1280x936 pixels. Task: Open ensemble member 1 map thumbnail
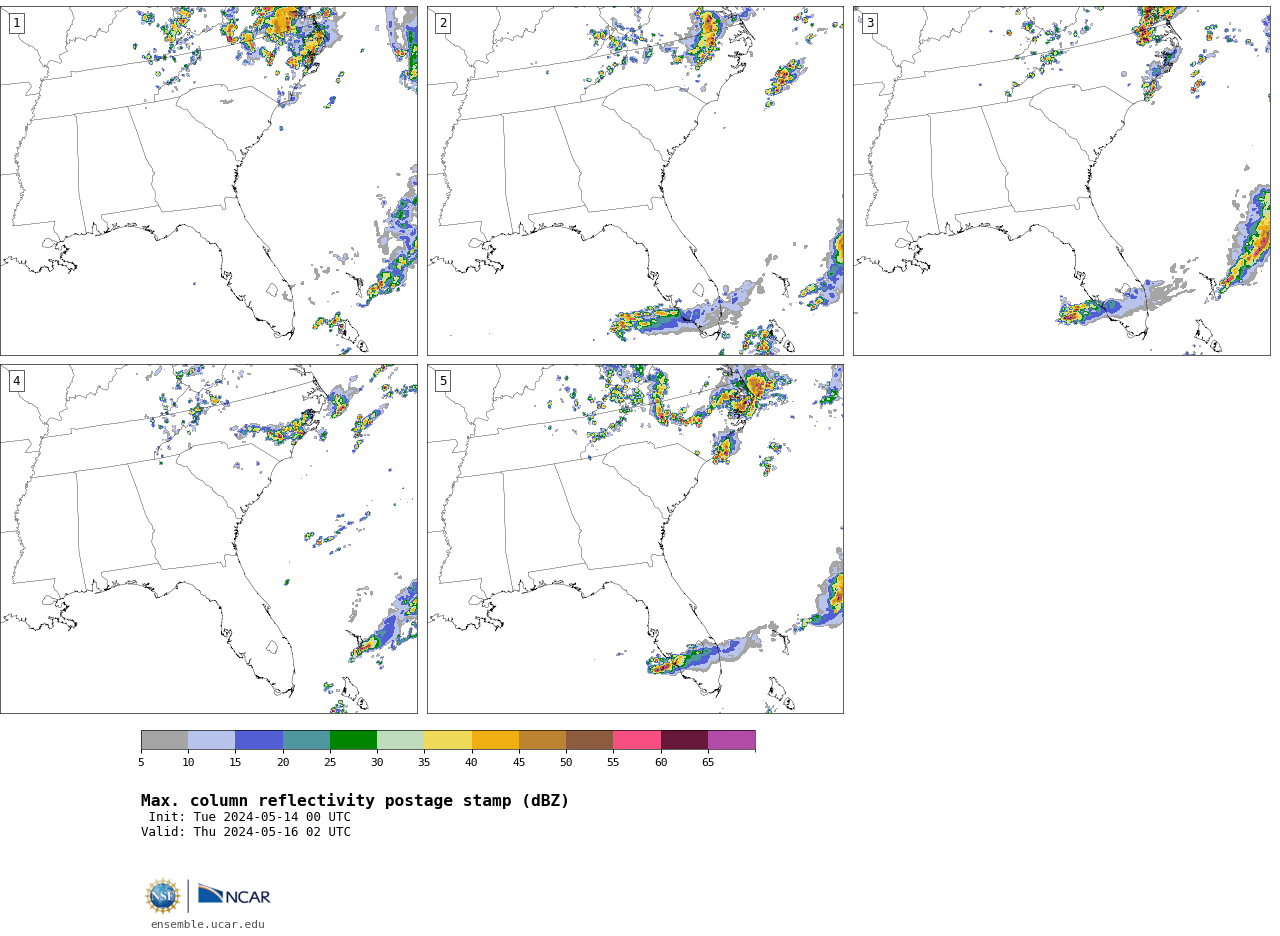point(209,181)
